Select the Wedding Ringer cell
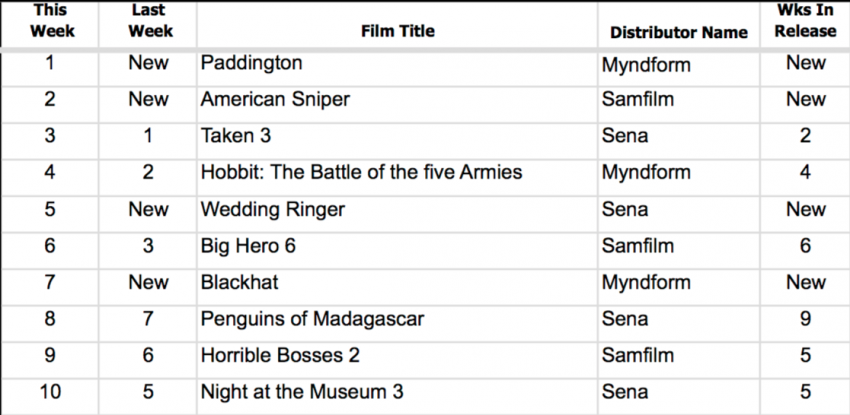 tap(273, 210)
